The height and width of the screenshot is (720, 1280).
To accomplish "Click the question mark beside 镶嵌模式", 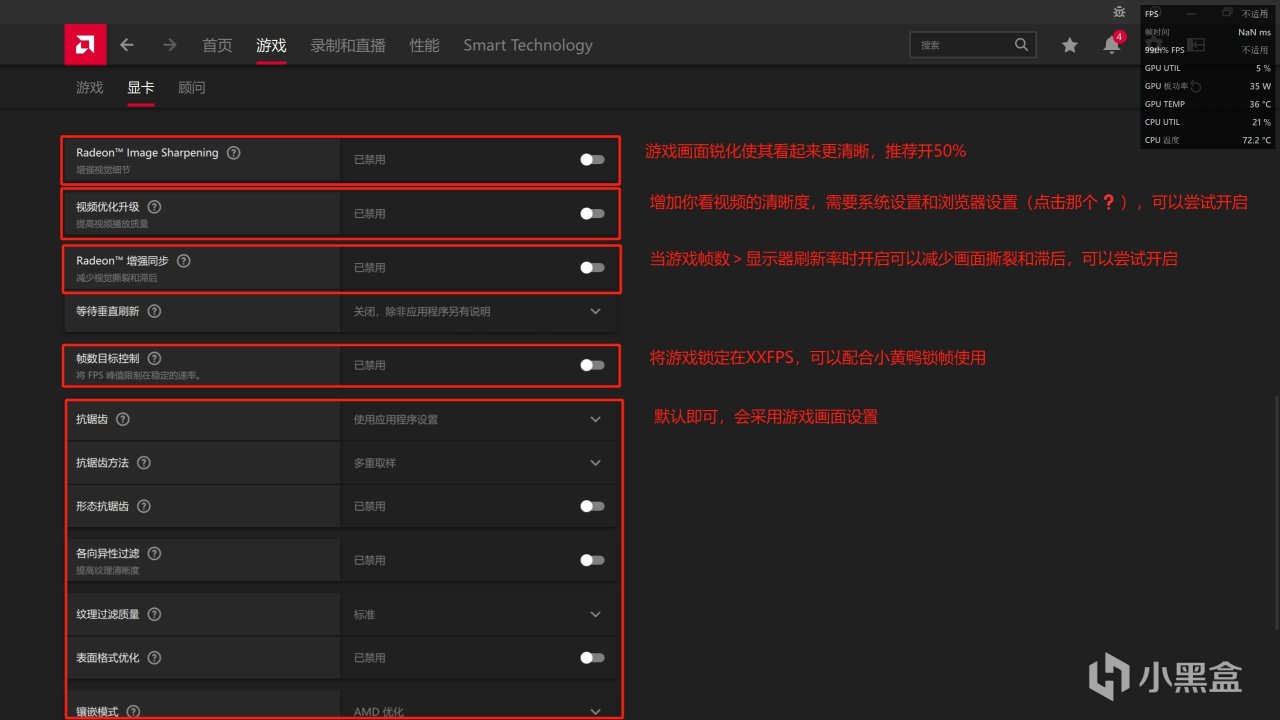I will coord(133,712).
